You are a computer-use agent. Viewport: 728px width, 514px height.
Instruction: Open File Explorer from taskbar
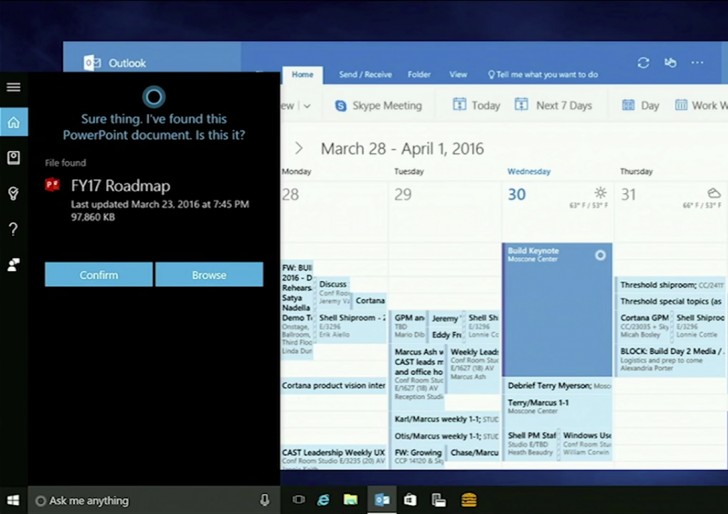pos(351,500)
